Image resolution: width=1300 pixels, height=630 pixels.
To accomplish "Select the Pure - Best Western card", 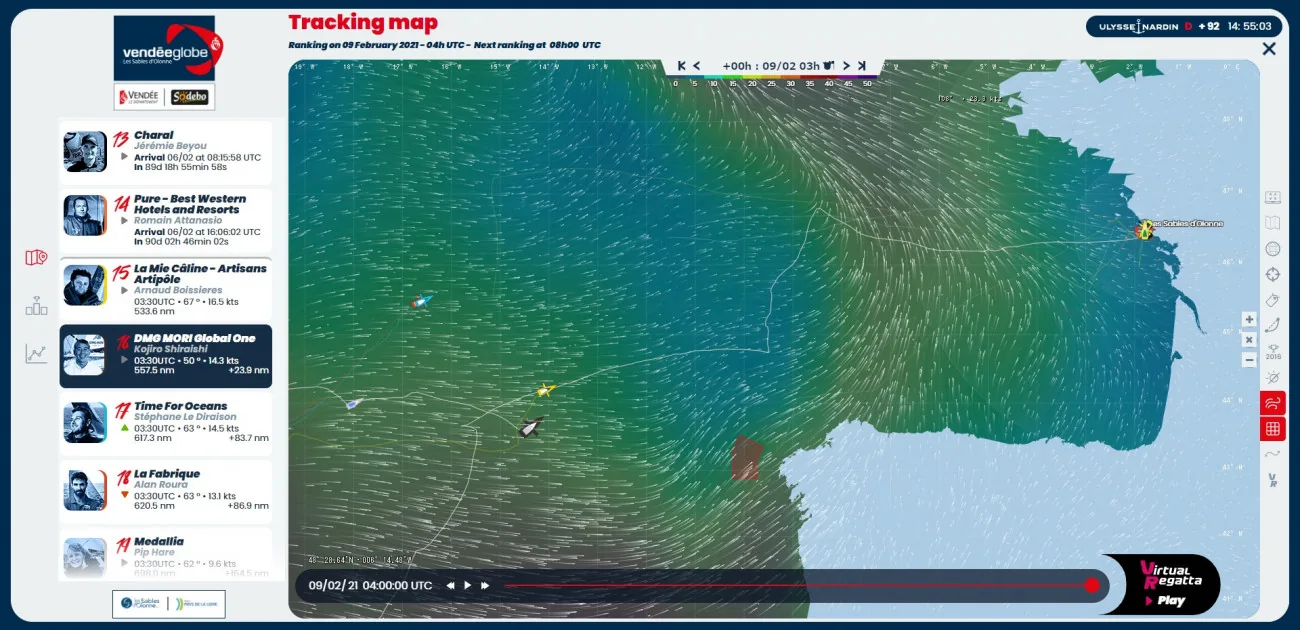I will (166, 220).
